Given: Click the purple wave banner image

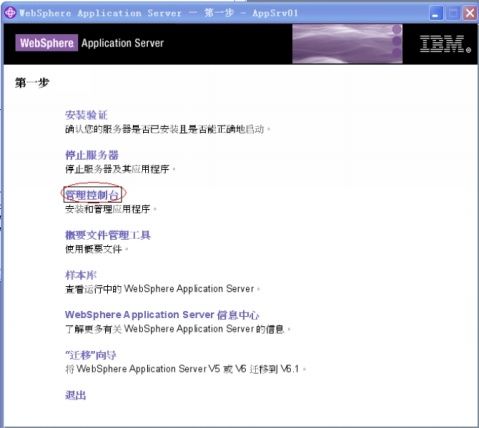Looking at the screenshot, I should click(347, 44).
